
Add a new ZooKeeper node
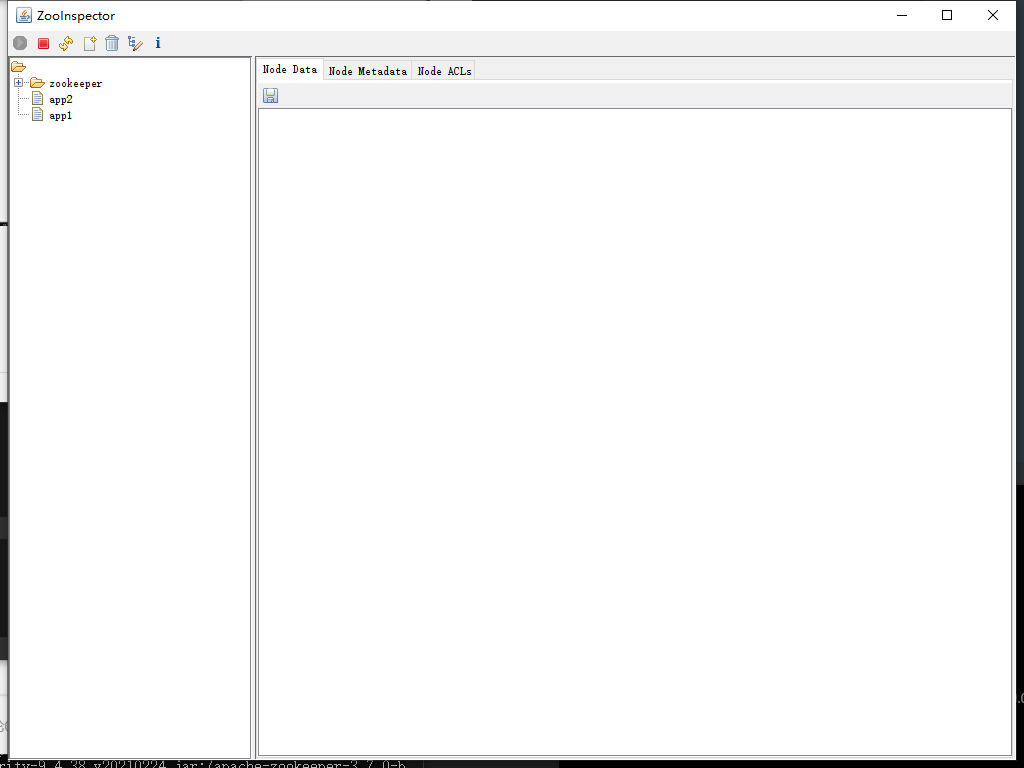click(89, 43)
